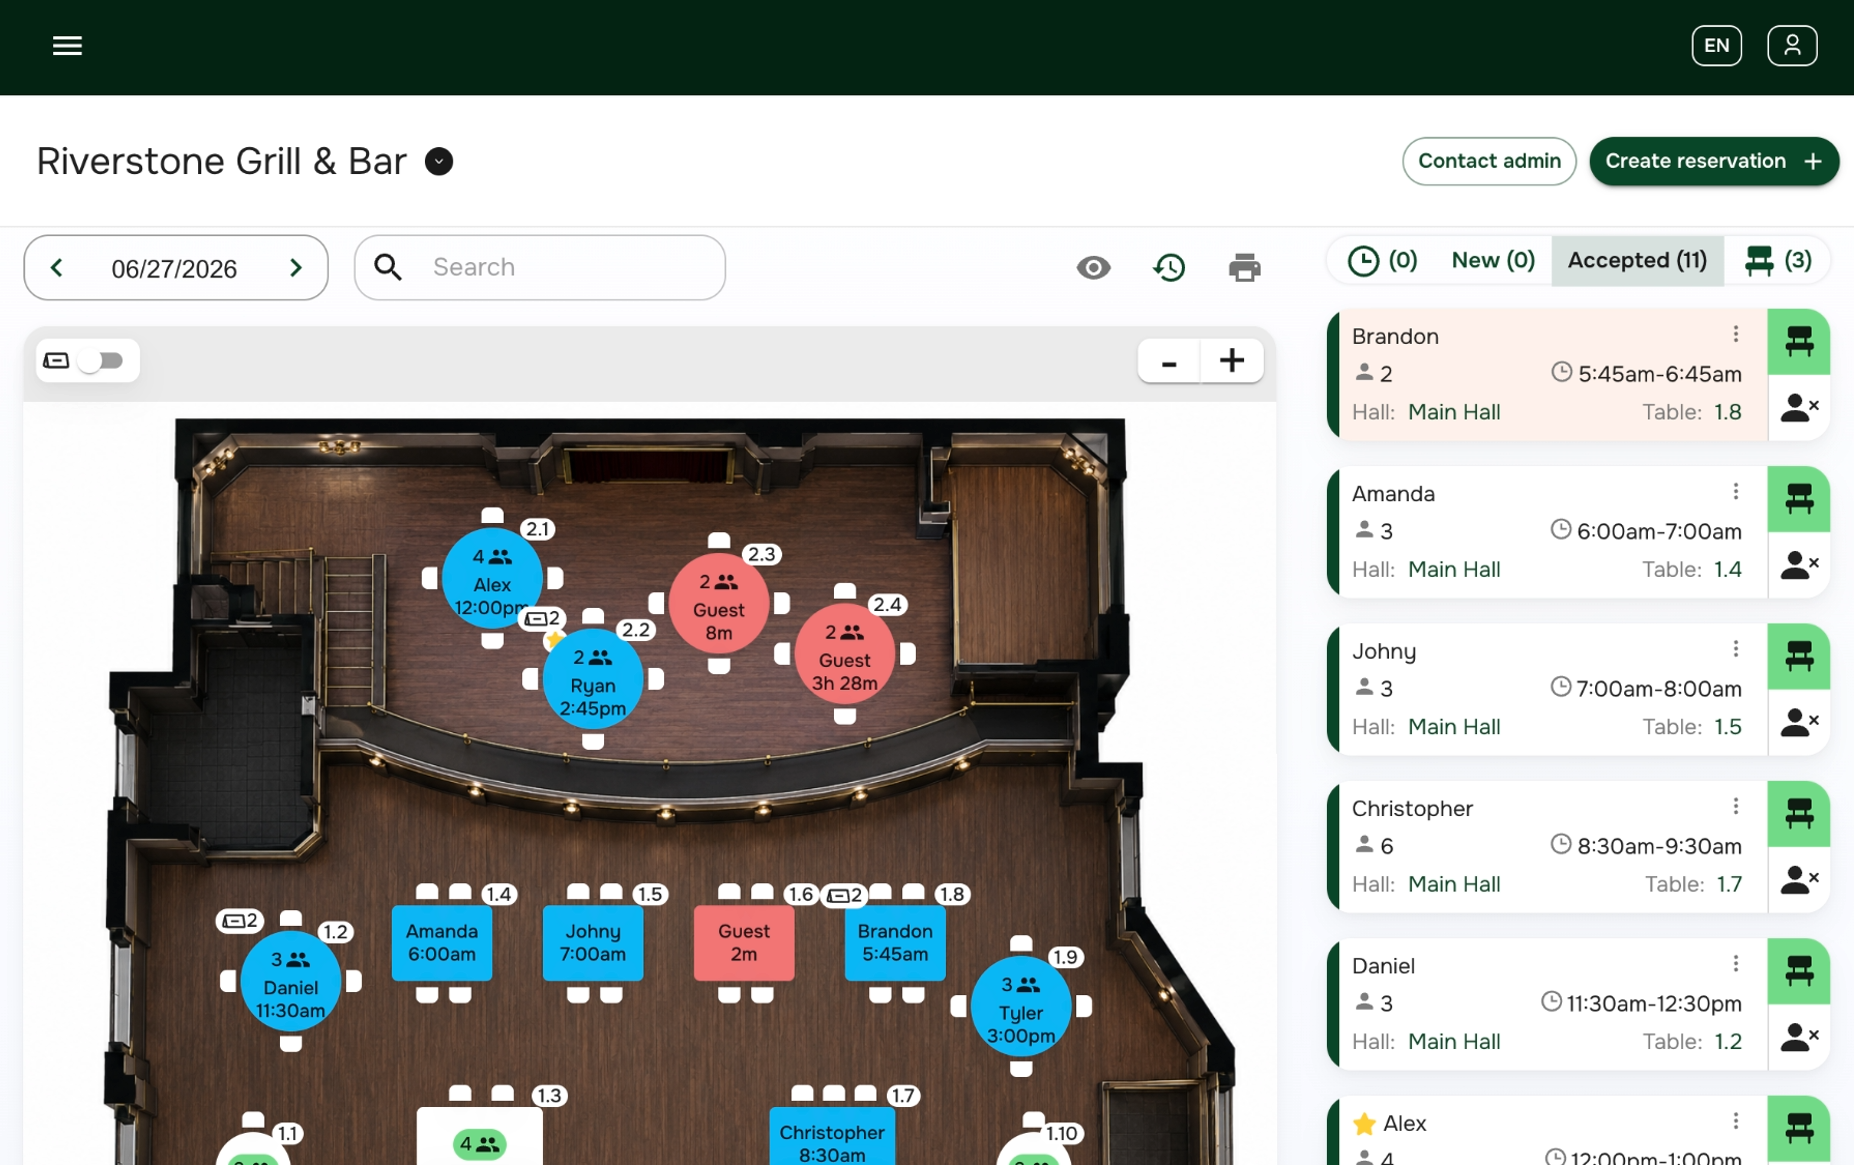This screenshot has width=1854, height=1165.
Task: Click Create reservation button
Action: 1714,161
